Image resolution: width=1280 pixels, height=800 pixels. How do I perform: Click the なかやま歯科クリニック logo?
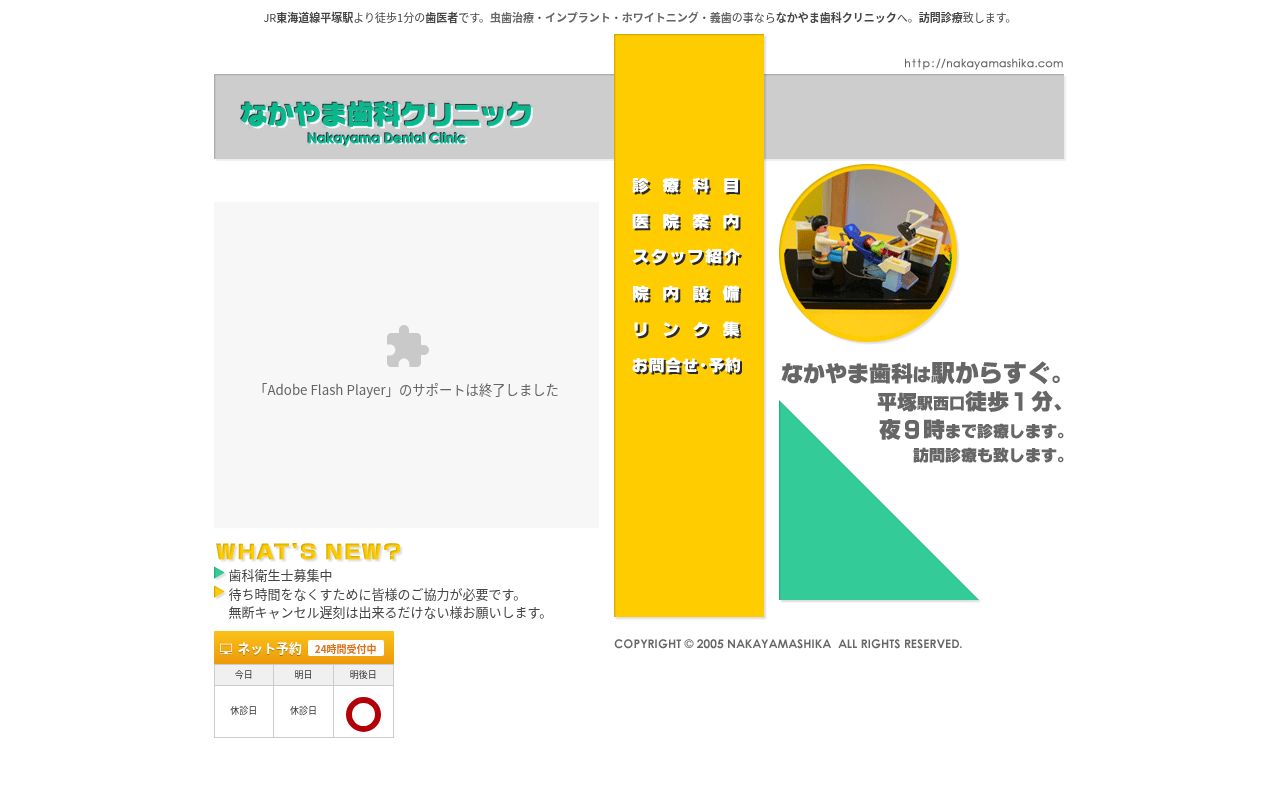[x=386, y=122]
